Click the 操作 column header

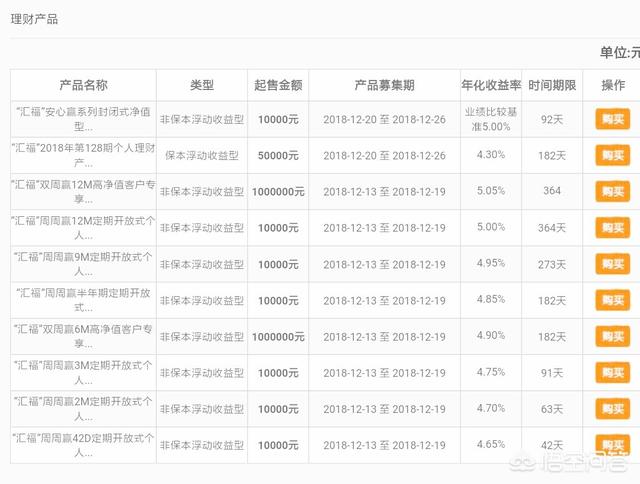[x=613, y=85]
